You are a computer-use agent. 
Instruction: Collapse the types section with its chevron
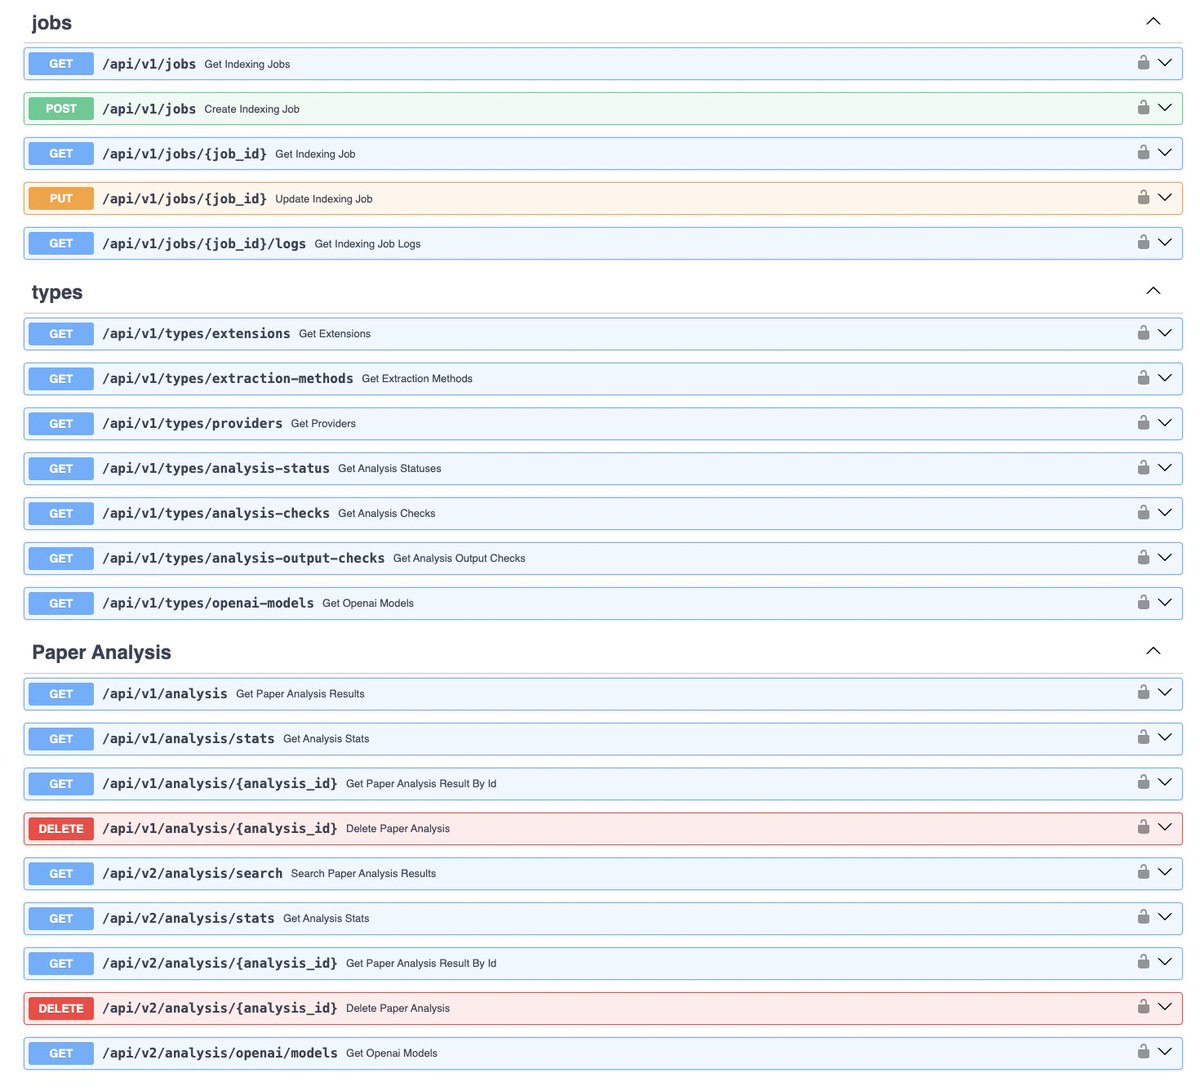coord(1153,291)
